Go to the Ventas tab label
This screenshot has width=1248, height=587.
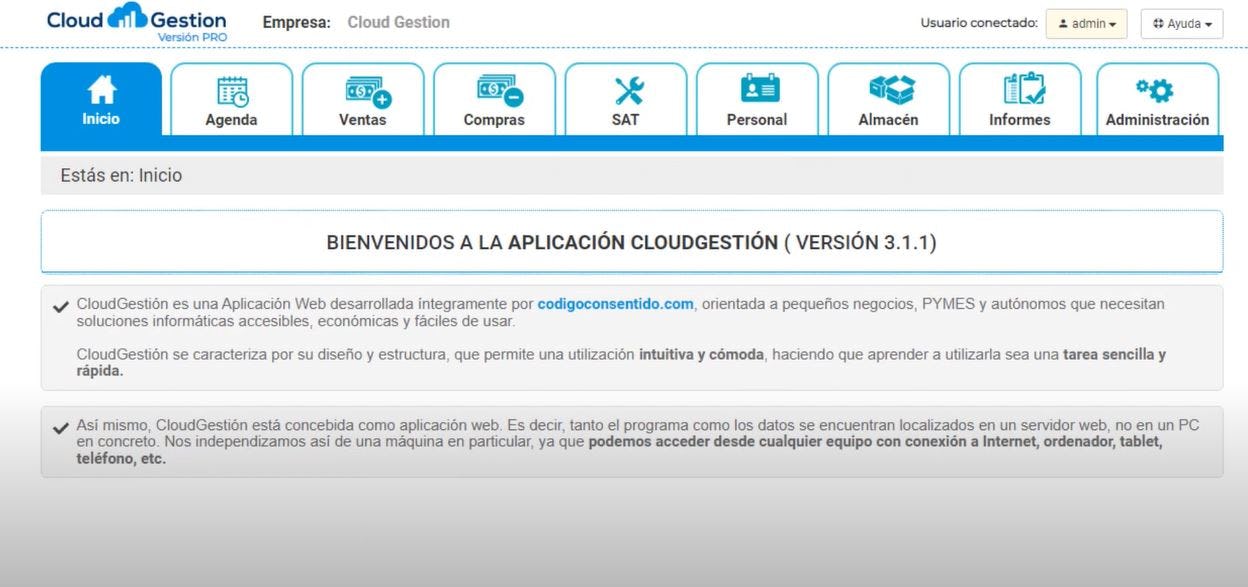tap(362, 120)
